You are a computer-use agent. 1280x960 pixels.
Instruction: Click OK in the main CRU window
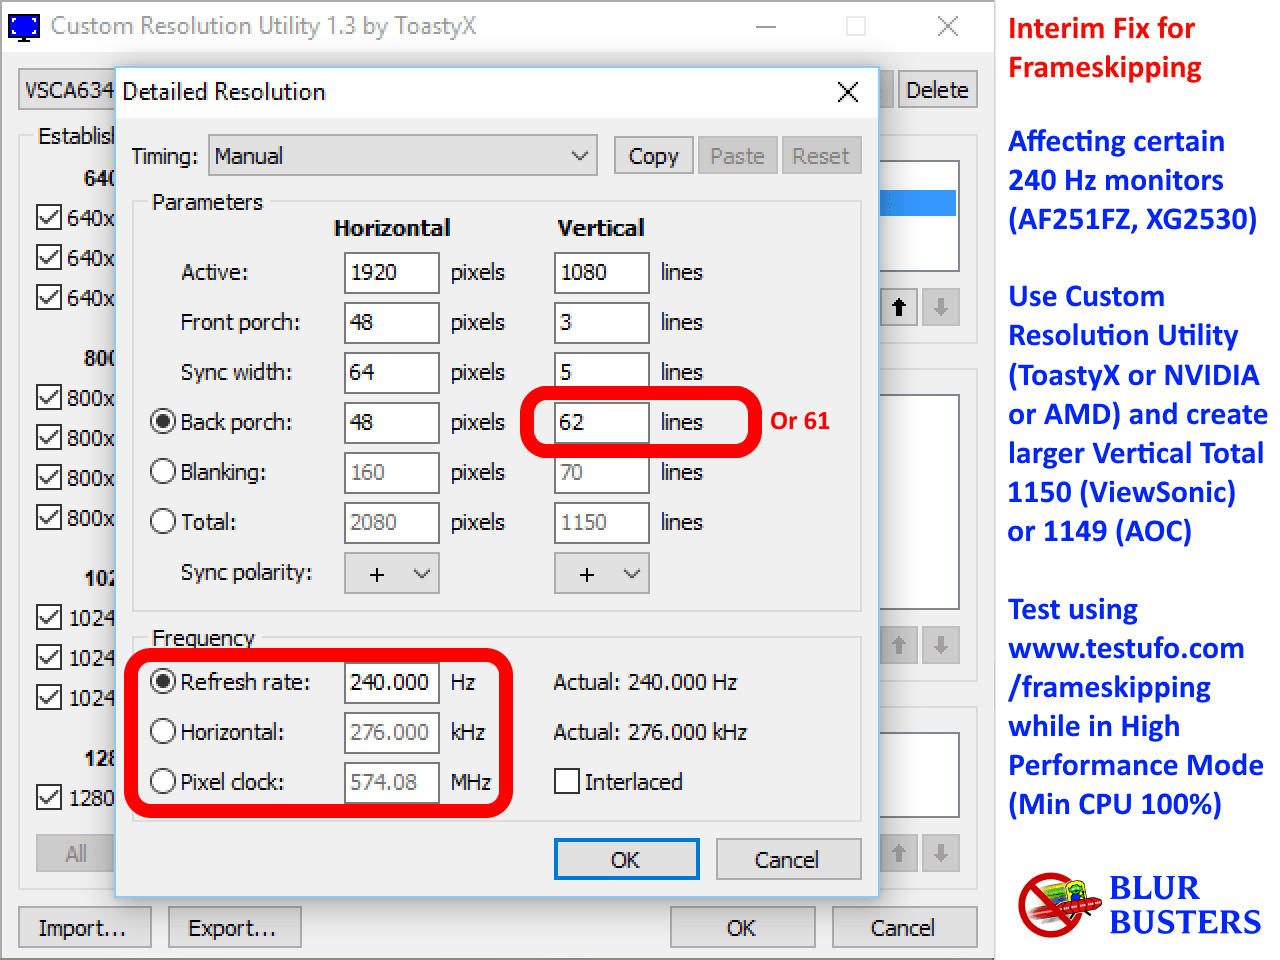[x=743, y=927]
